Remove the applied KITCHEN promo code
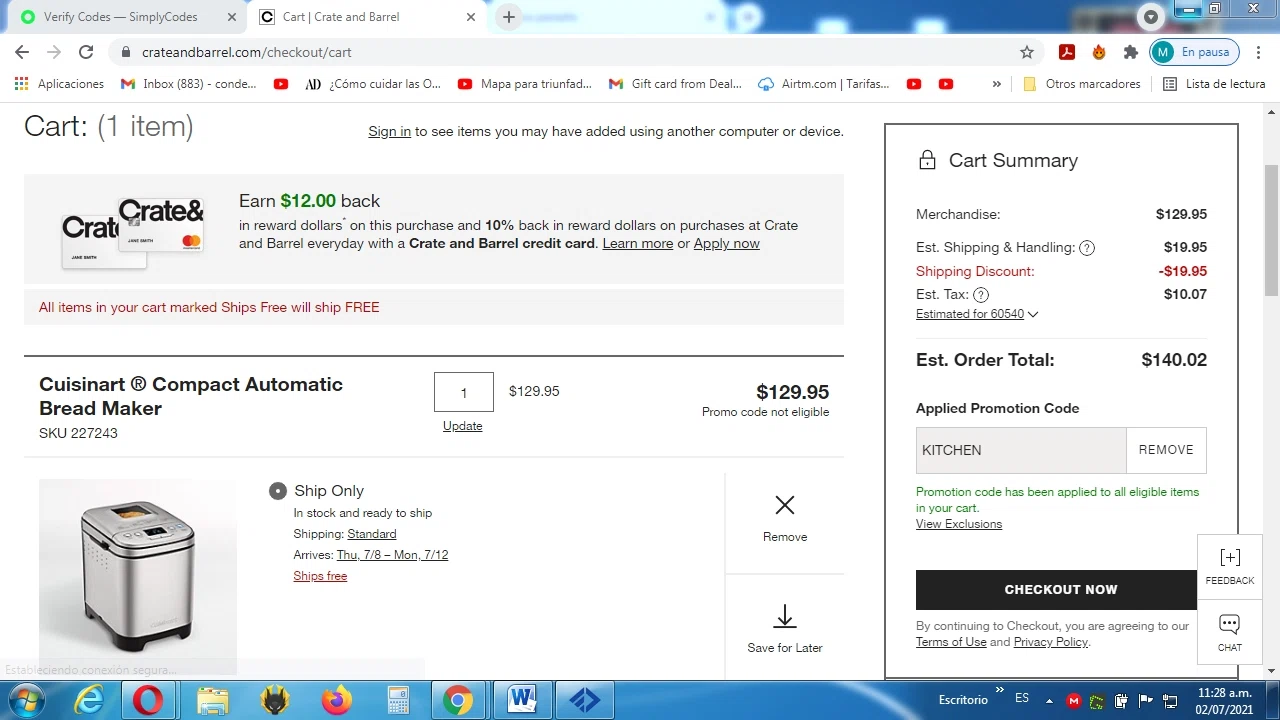1280x720 pixels. pyautogui.click(x=1166, y=450)
